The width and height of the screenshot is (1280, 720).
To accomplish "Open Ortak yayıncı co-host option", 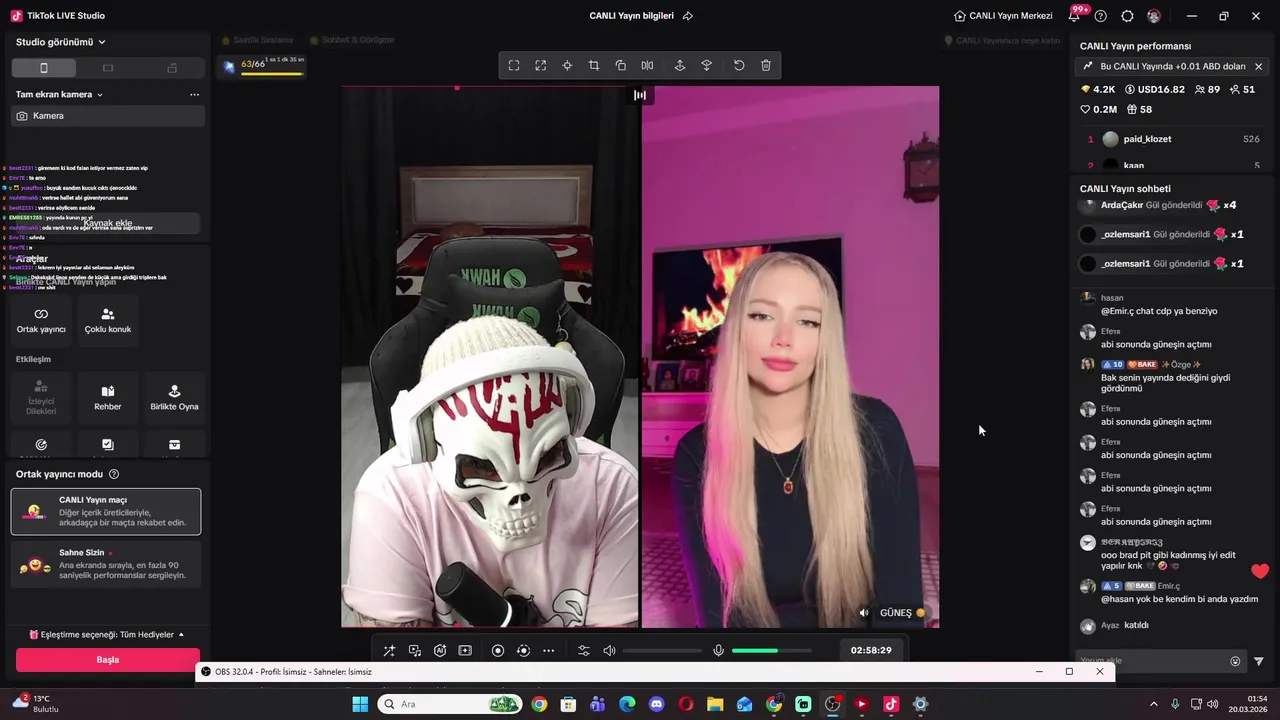I will [41, 320].
